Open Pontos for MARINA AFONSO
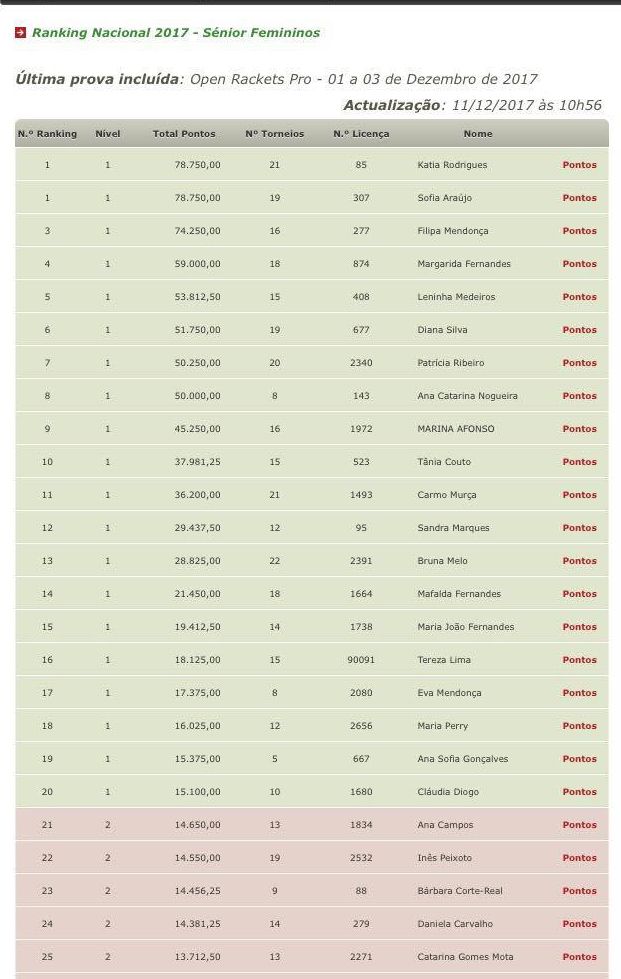 (x=579, y=428)
